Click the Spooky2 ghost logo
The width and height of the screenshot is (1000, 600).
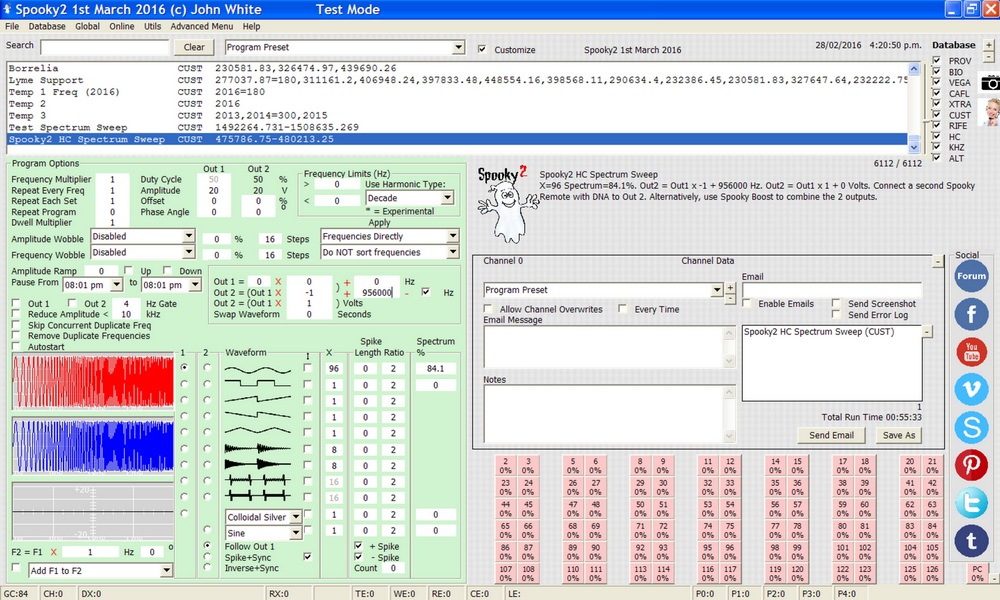click(x=506, y=204)
